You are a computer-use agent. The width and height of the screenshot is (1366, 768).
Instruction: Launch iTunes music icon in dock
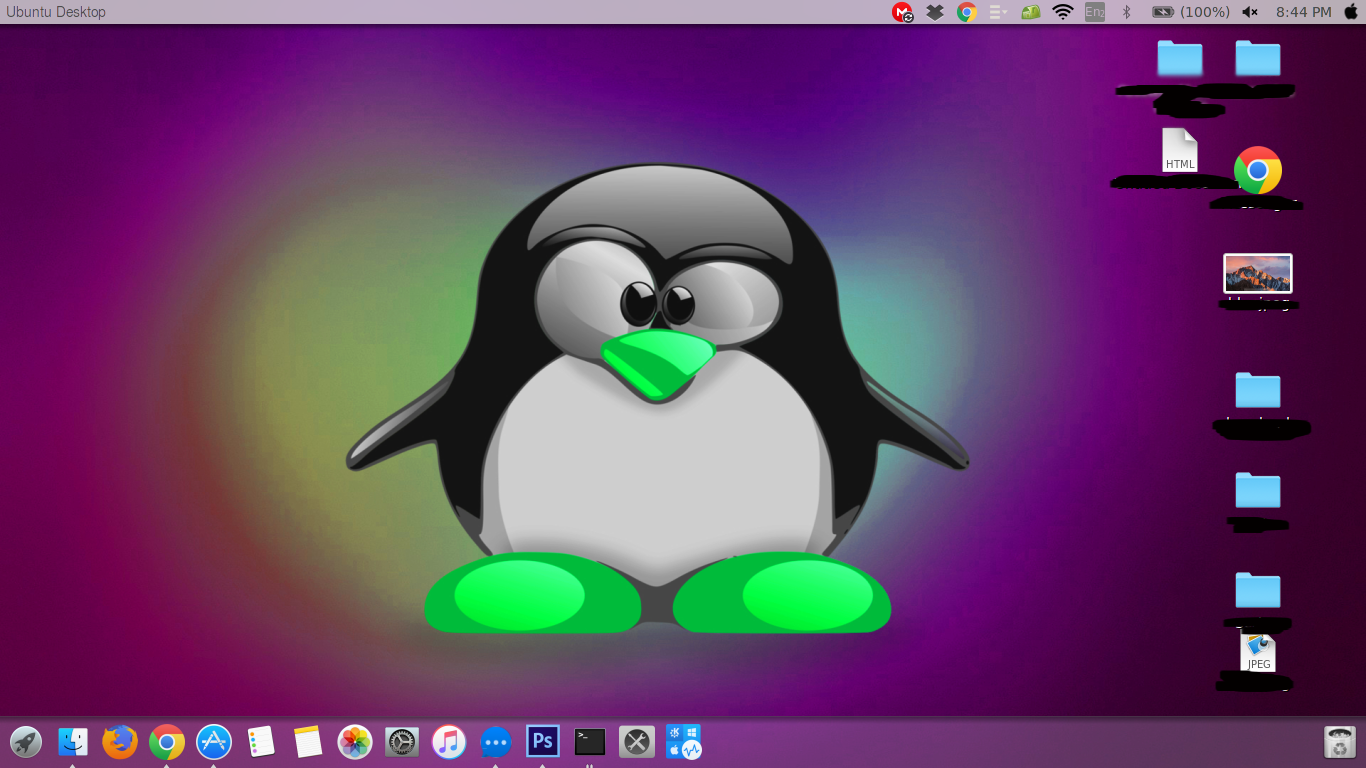(x=449, y=742)
